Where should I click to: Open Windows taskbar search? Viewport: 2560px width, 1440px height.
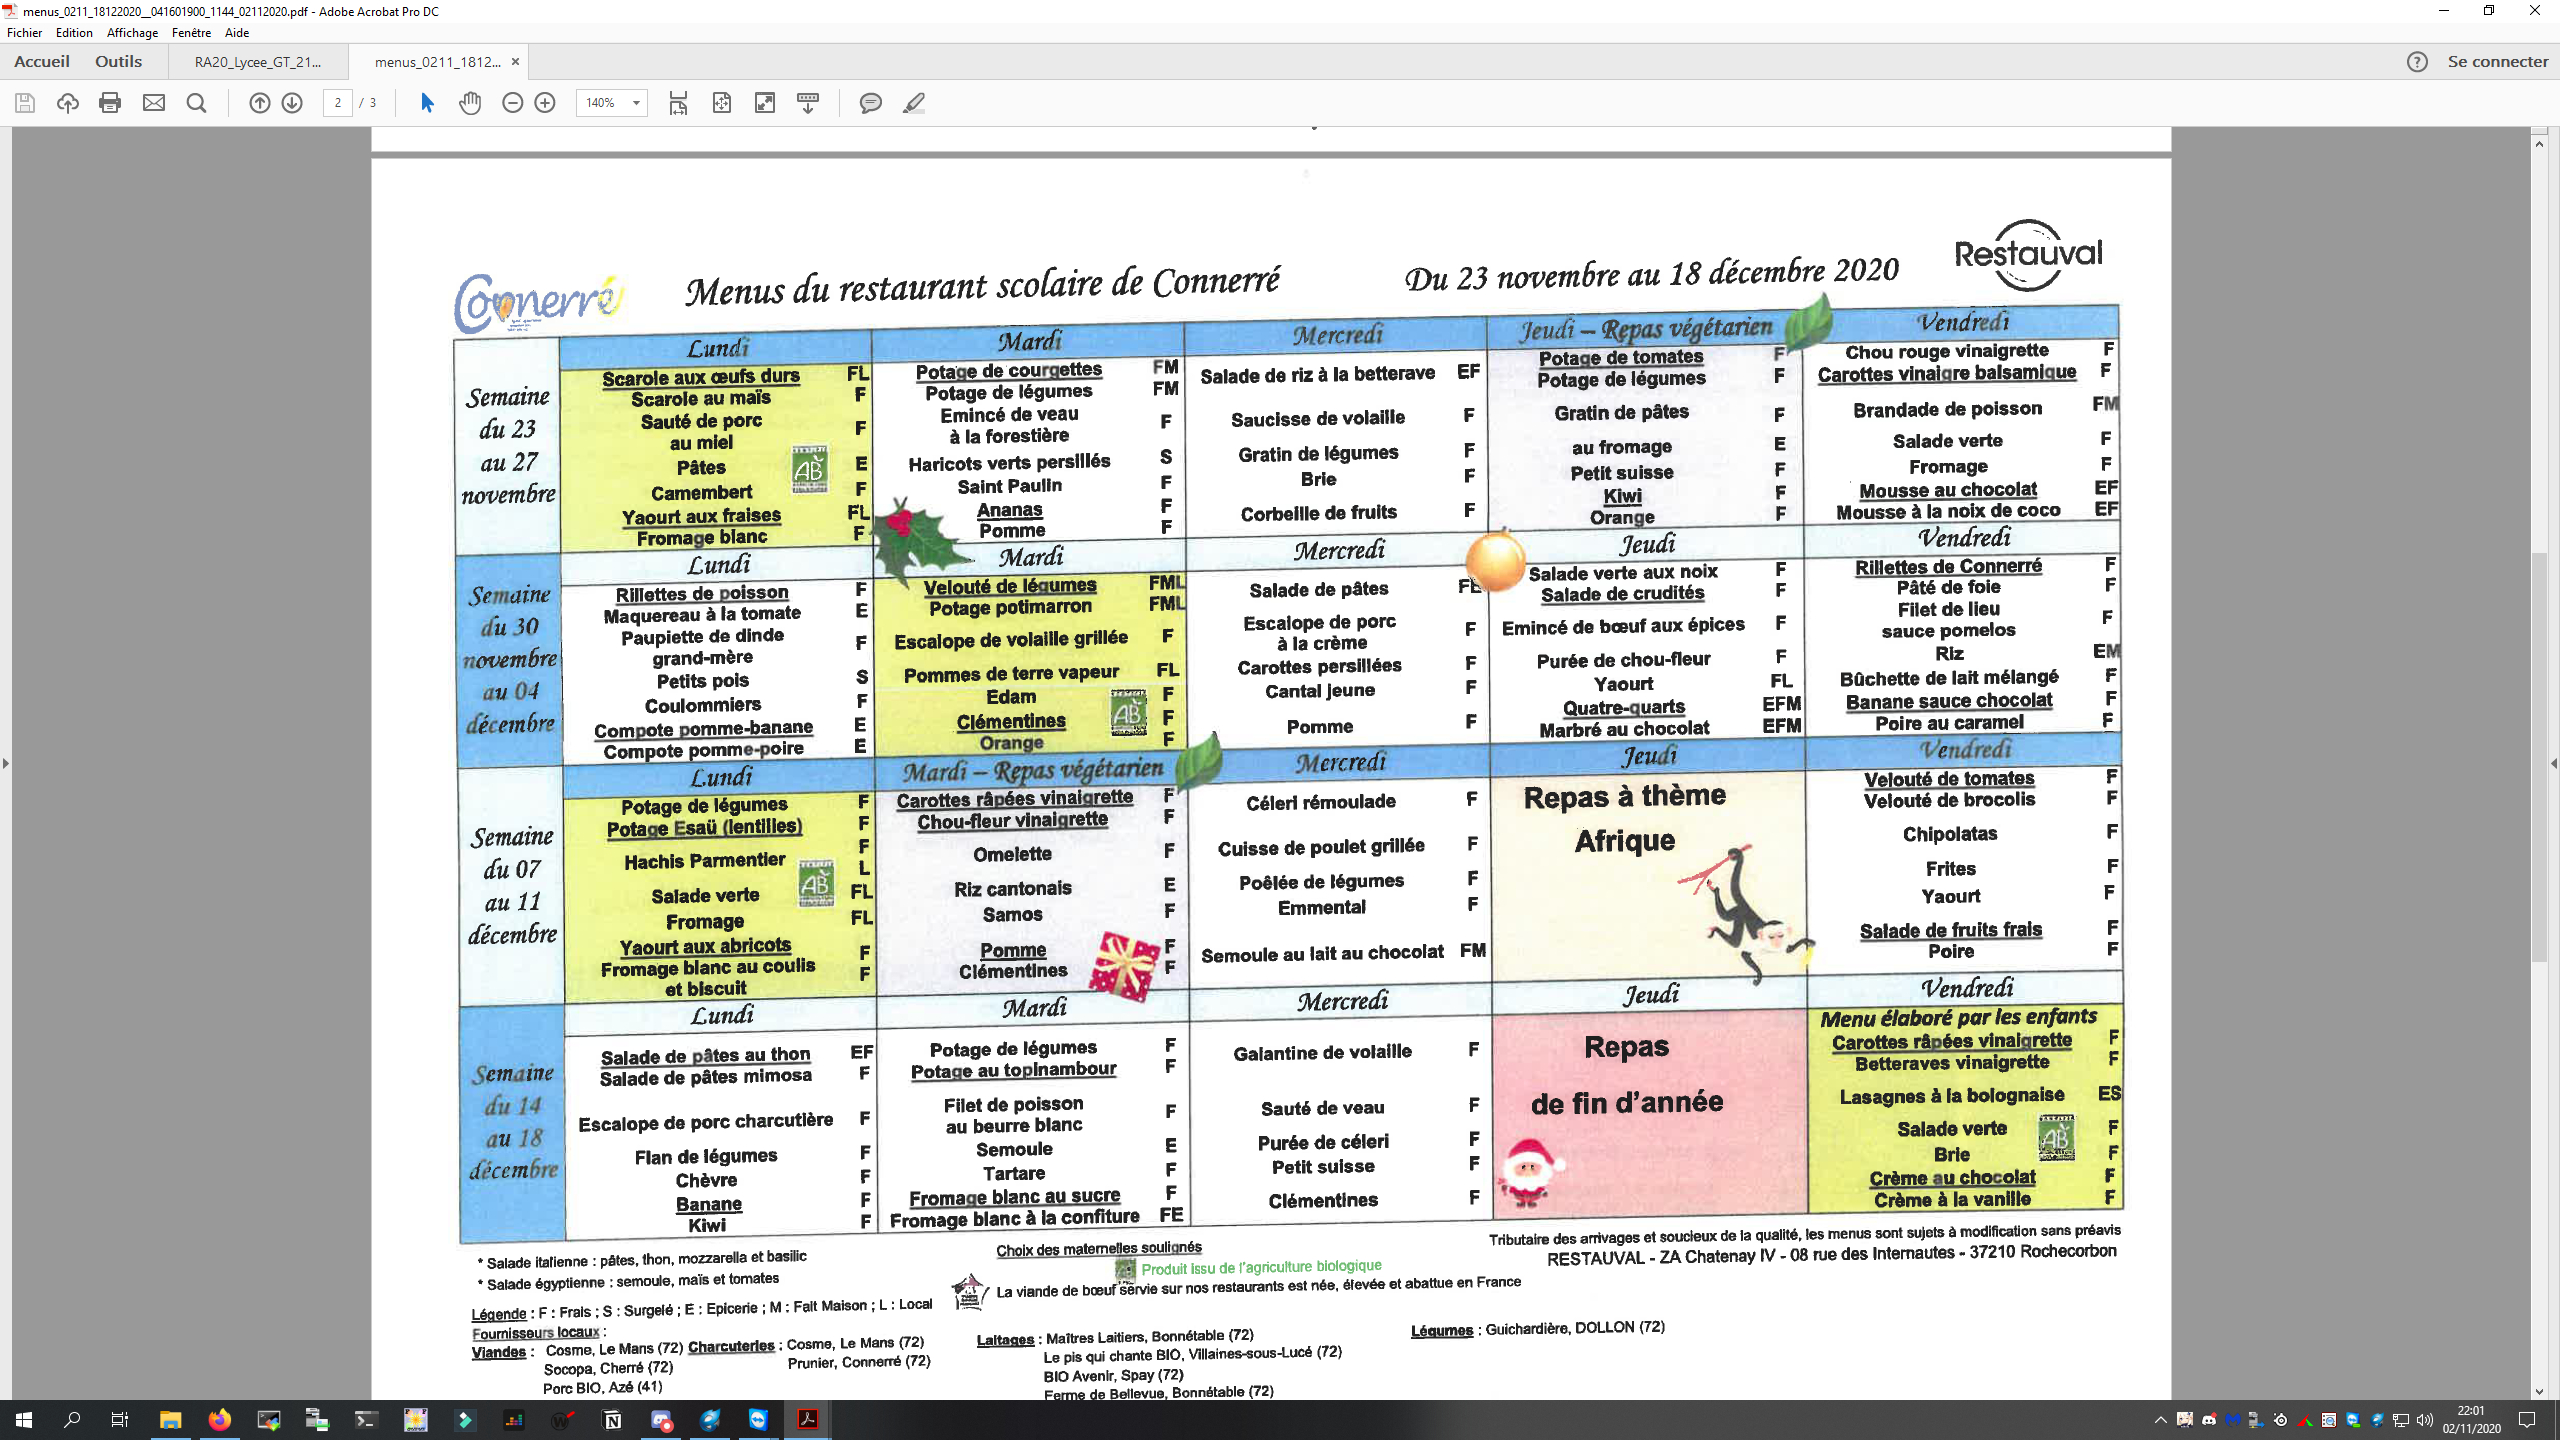coord(72,1420)
